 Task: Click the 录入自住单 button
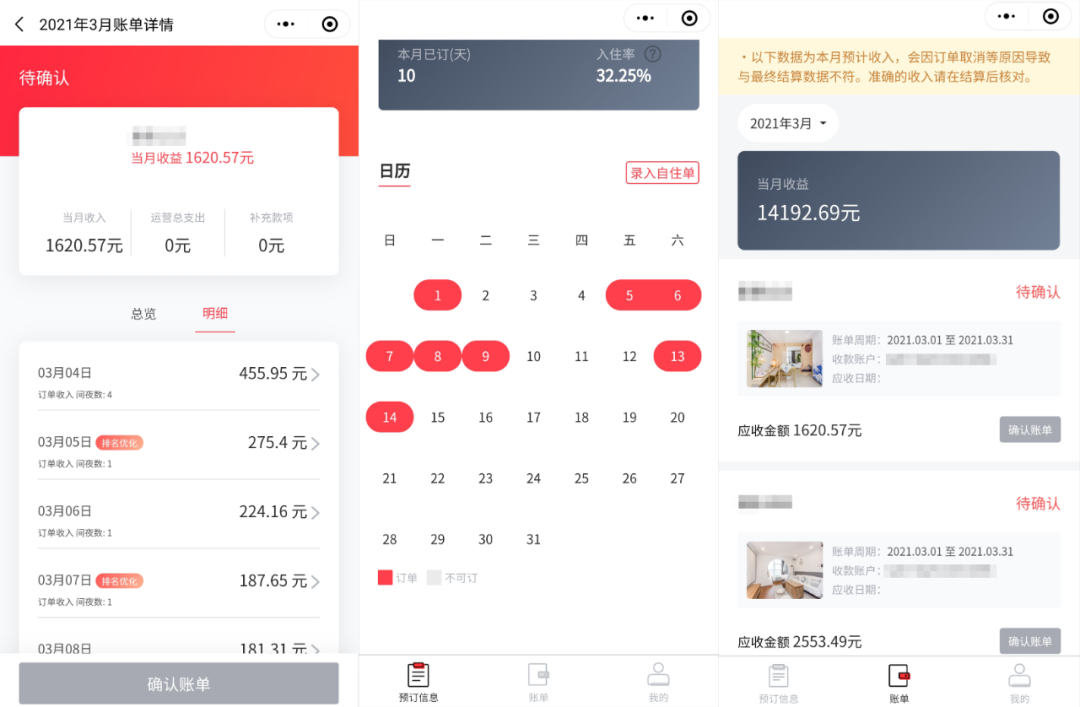click(x=662, y=173)
